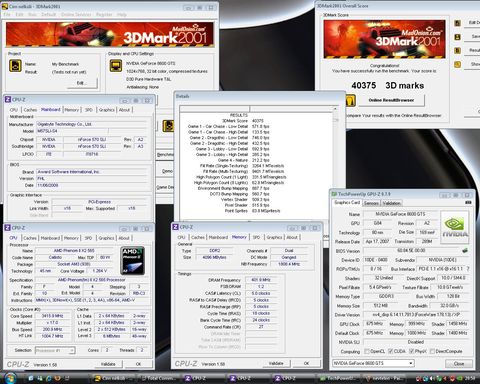Click the 40375 3D marks score text
The height and width of the screenshot is (384, 480).
387,86
